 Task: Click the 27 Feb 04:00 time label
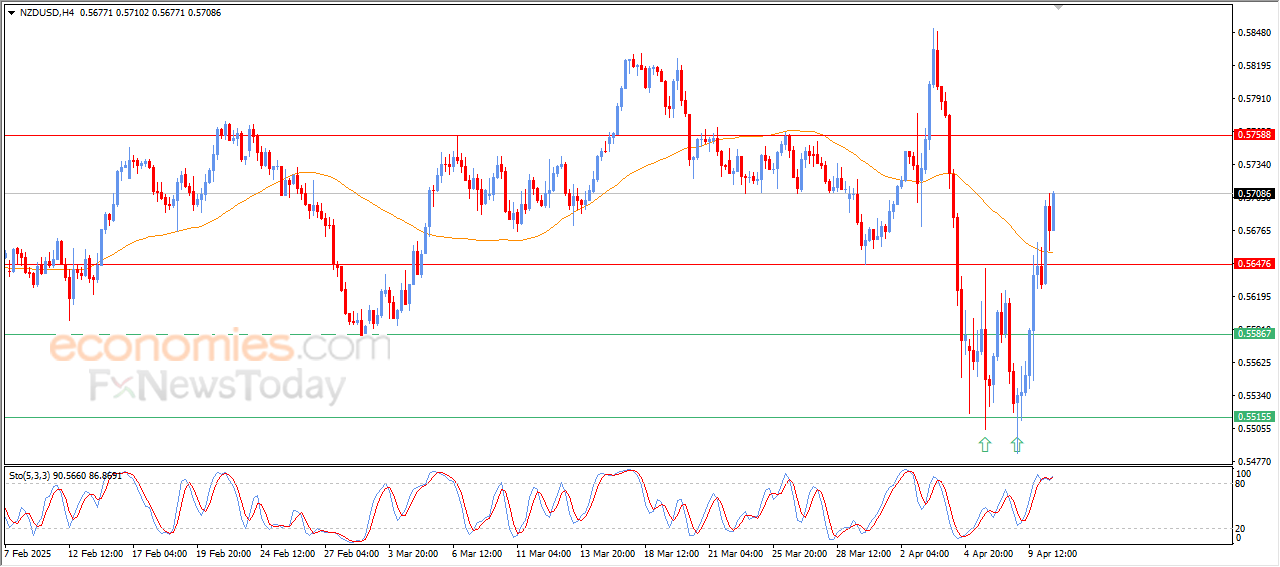[352, 553]
